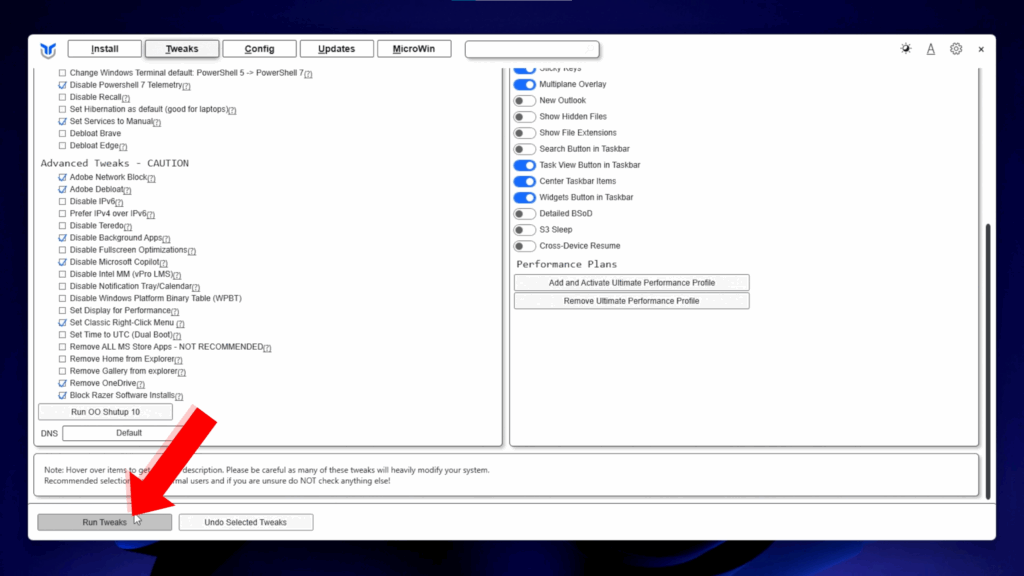Click Undo Selected Tweaks
Screen dimensions: 1024x576
pyautogui.click(x=246, y=522)
